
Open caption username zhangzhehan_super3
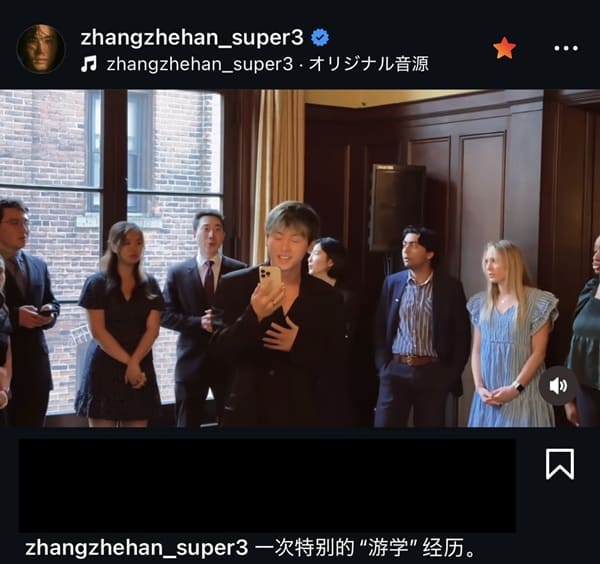click(x=137, y=548)
